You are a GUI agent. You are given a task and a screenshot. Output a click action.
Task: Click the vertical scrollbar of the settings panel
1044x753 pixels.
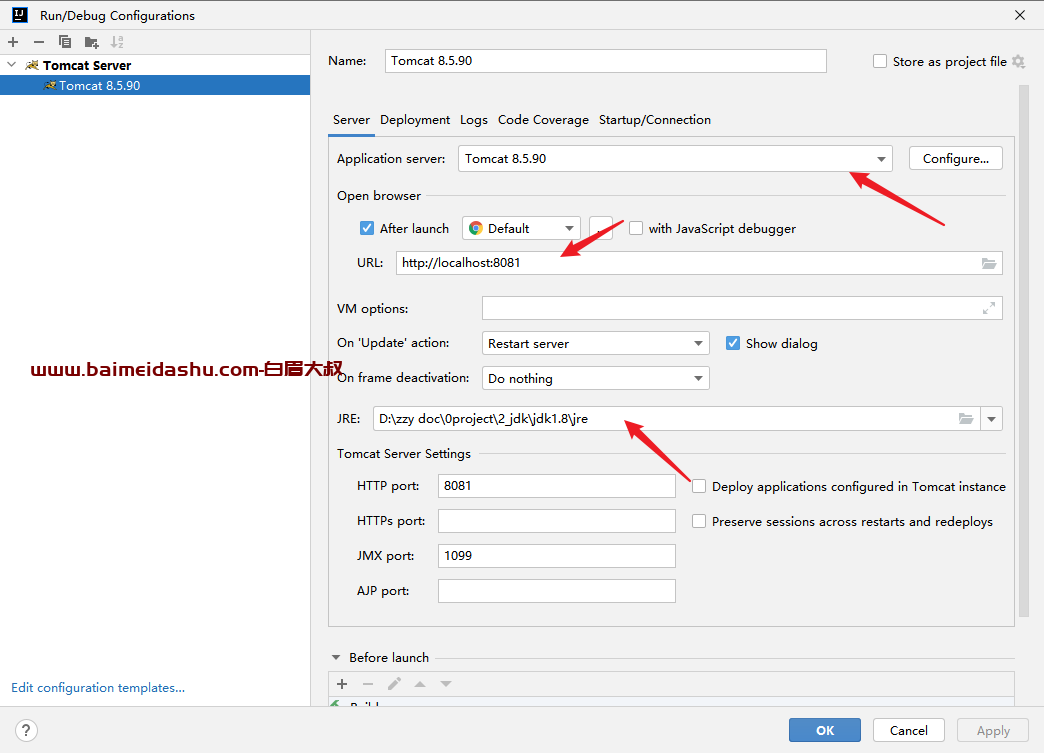[1023, 352]
